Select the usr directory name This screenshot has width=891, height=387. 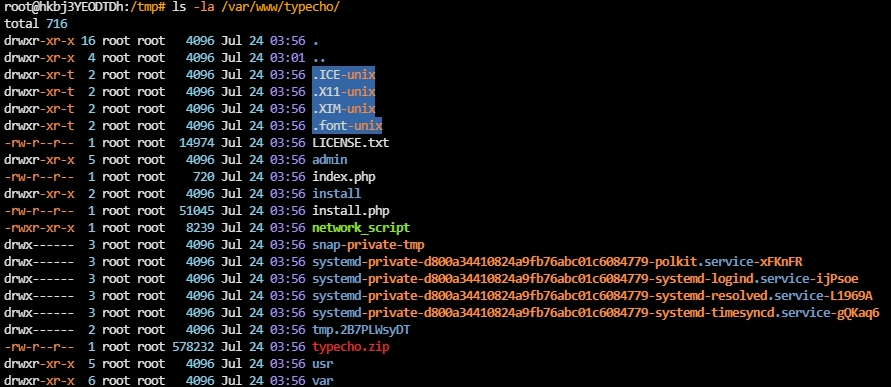323,364
